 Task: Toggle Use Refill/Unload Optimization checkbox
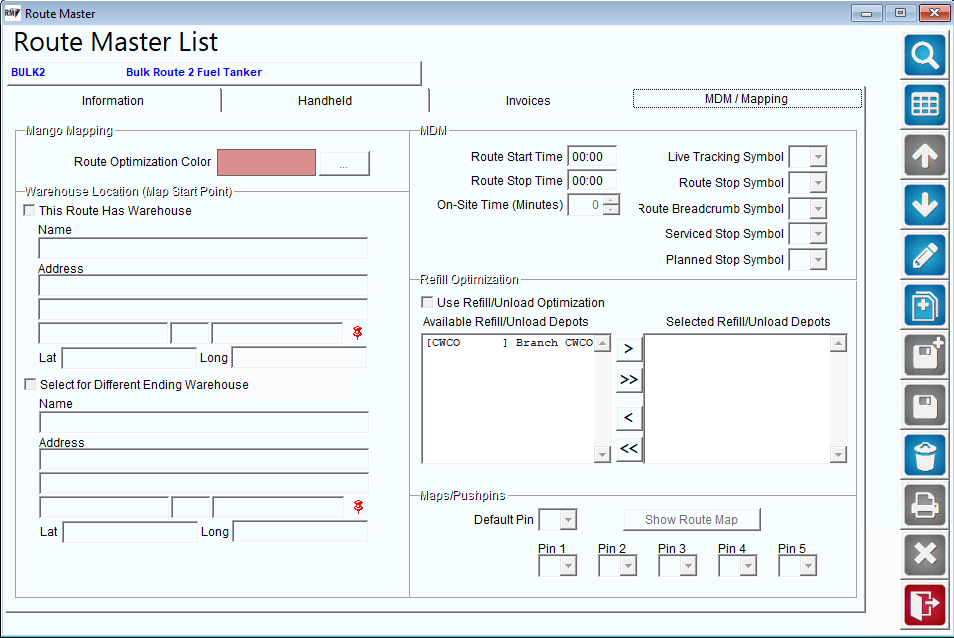[x=427, y=302]
